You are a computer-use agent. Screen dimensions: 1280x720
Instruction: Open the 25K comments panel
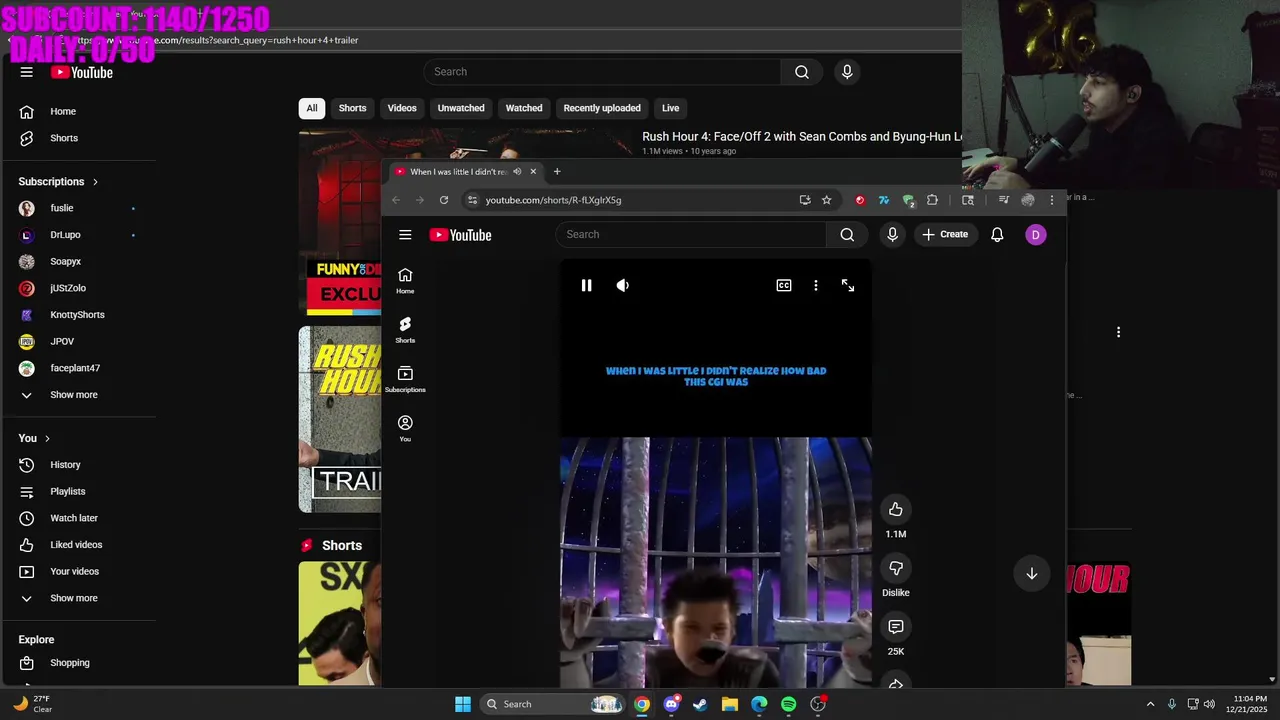[896, 627]
